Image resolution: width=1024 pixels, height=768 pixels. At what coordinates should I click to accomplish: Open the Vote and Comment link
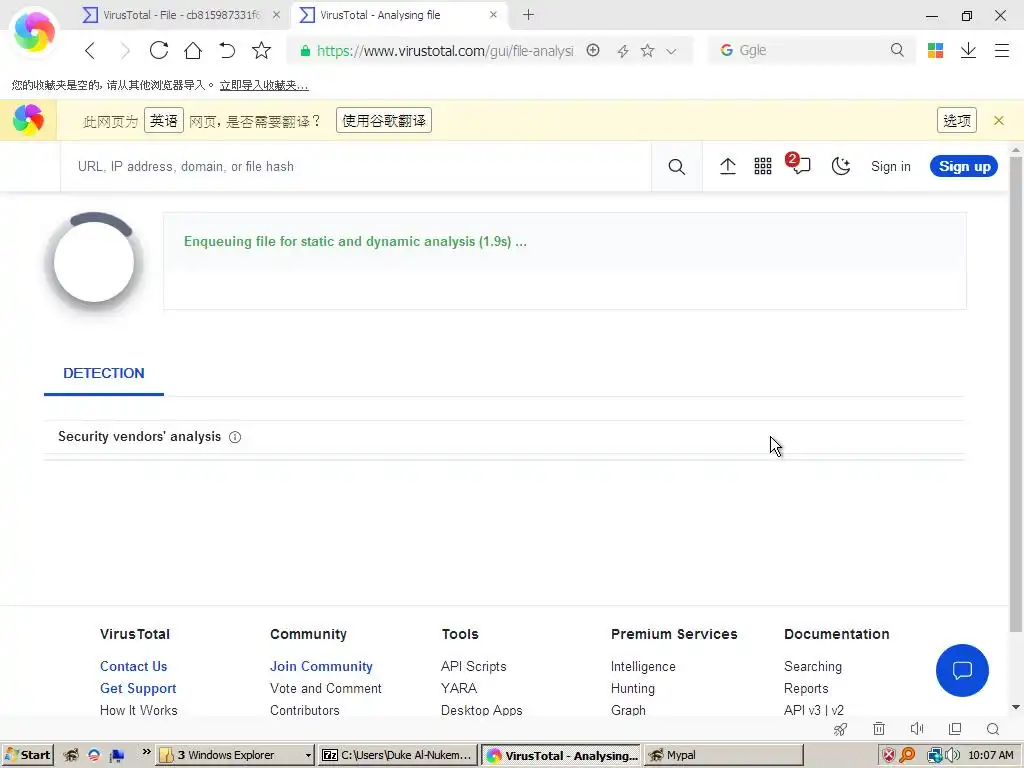(x=326, y=688)
